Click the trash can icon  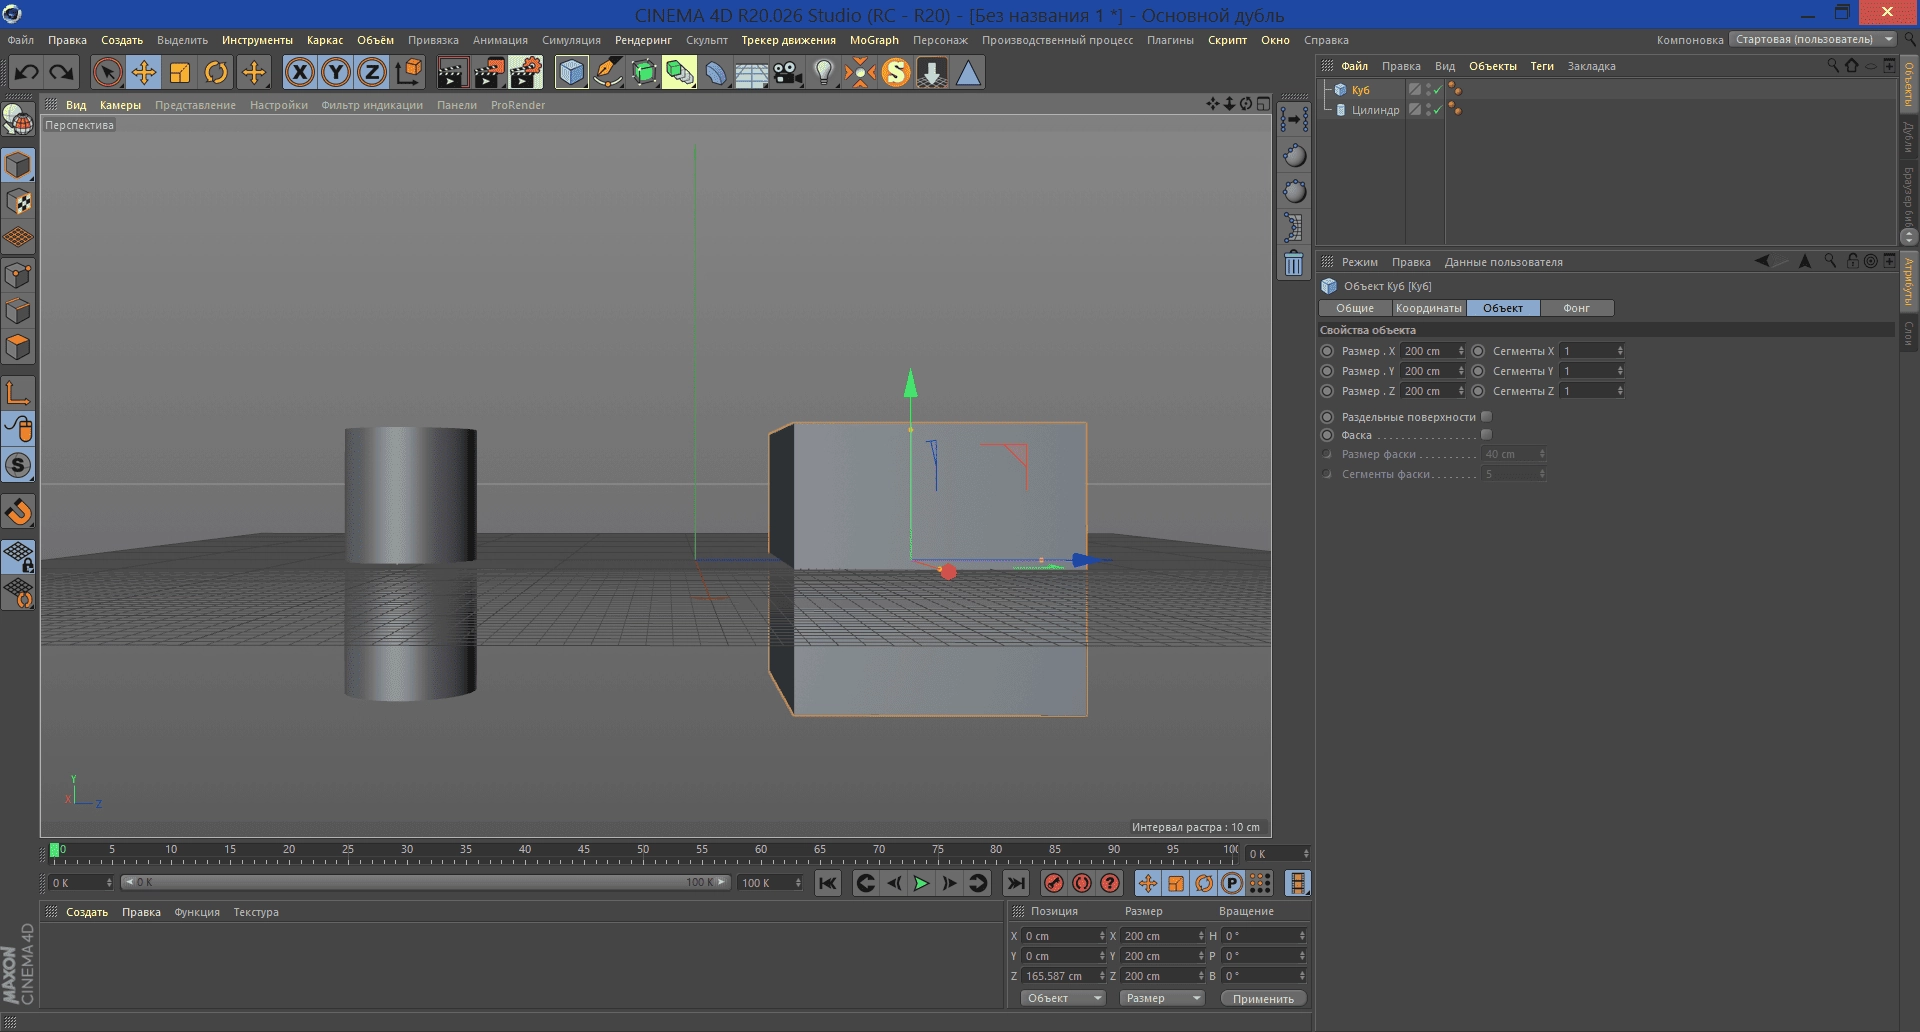coord(1294,264)
